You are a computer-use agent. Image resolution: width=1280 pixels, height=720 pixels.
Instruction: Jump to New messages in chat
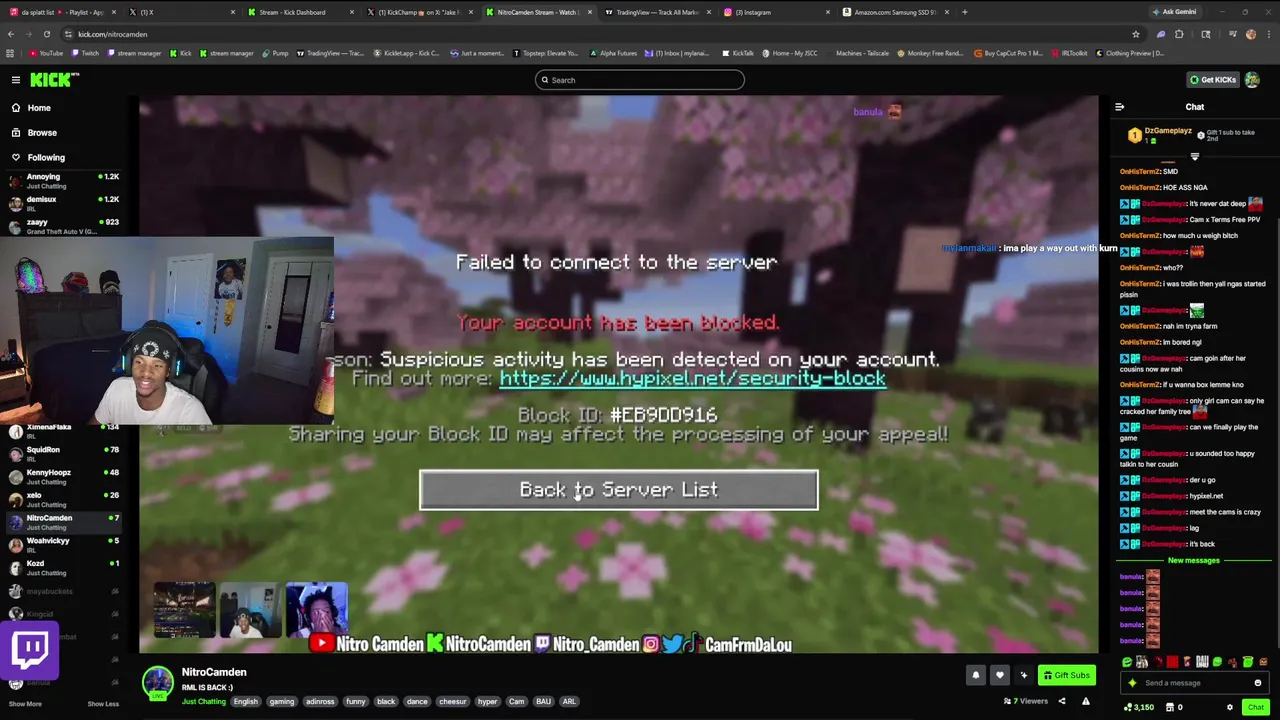[1194, 561]
